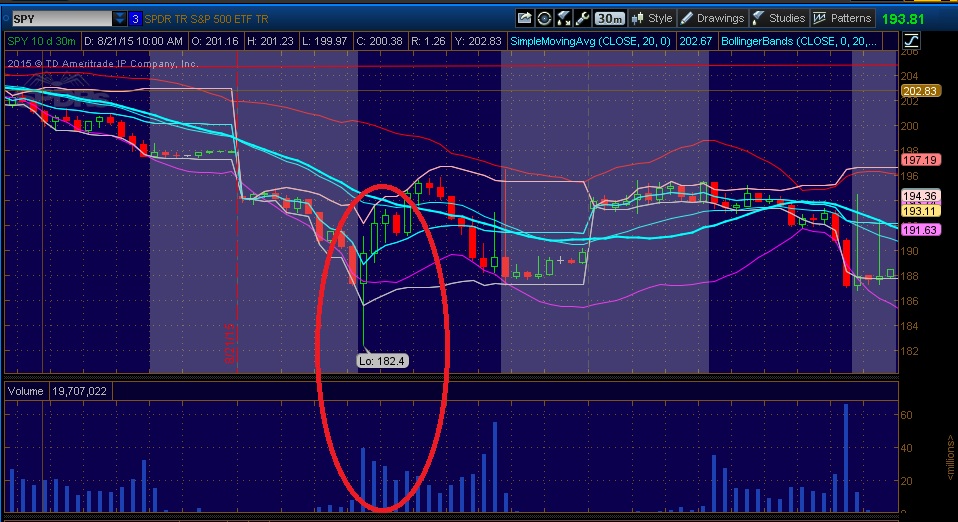The image size is (958, 522).
Task: Click the flask with arrow icon
Action: [x=563, y=18]
